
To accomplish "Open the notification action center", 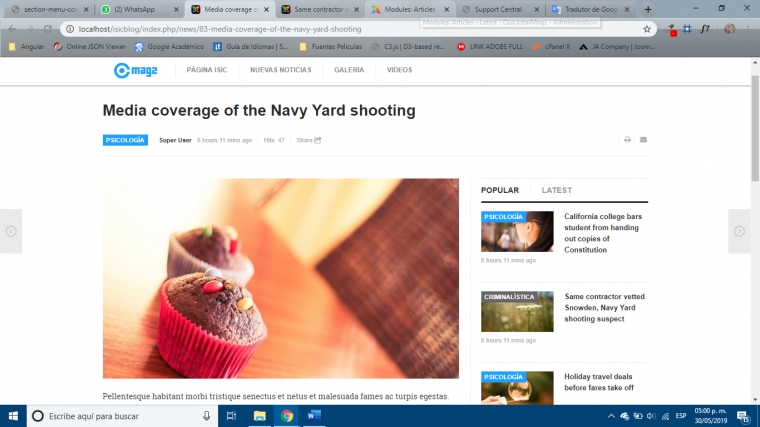I will [x=743, y=416].
